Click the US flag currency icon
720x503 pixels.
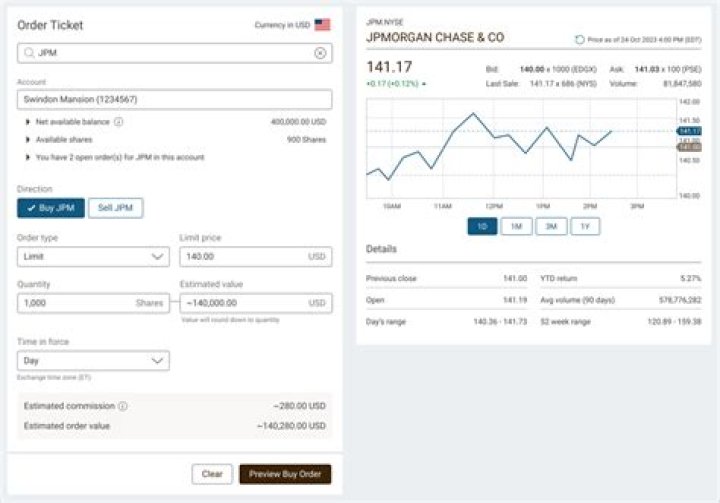(x=322, y=25)
